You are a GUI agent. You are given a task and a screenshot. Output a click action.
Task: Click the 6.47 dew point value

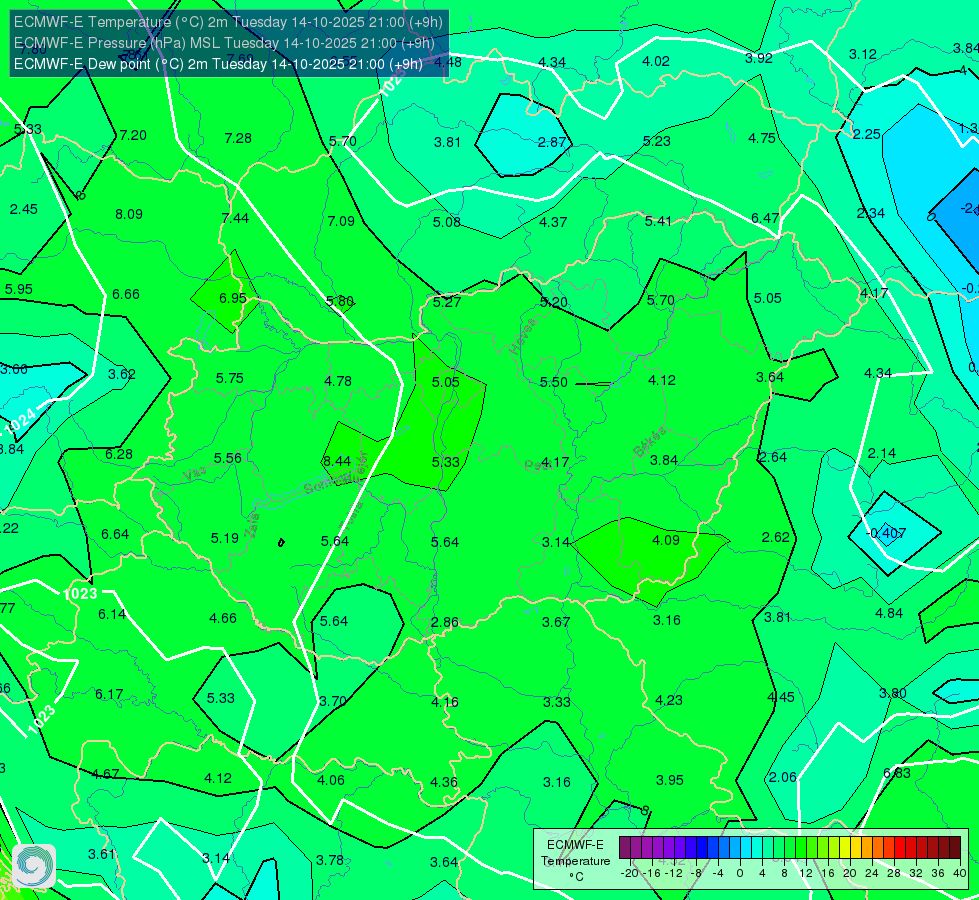pyautogui.click(x=765, y=218)
